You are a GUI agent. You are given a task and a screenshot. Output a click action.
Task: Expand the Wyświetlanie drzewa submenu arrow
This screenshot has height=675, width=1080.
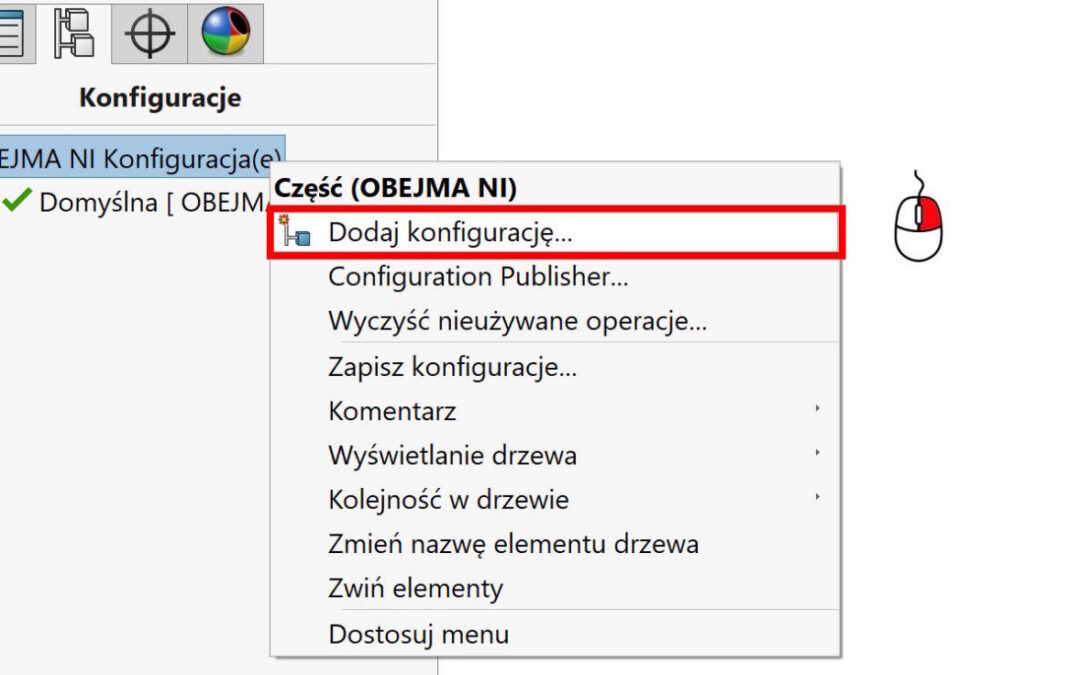[x=817, y=453]
